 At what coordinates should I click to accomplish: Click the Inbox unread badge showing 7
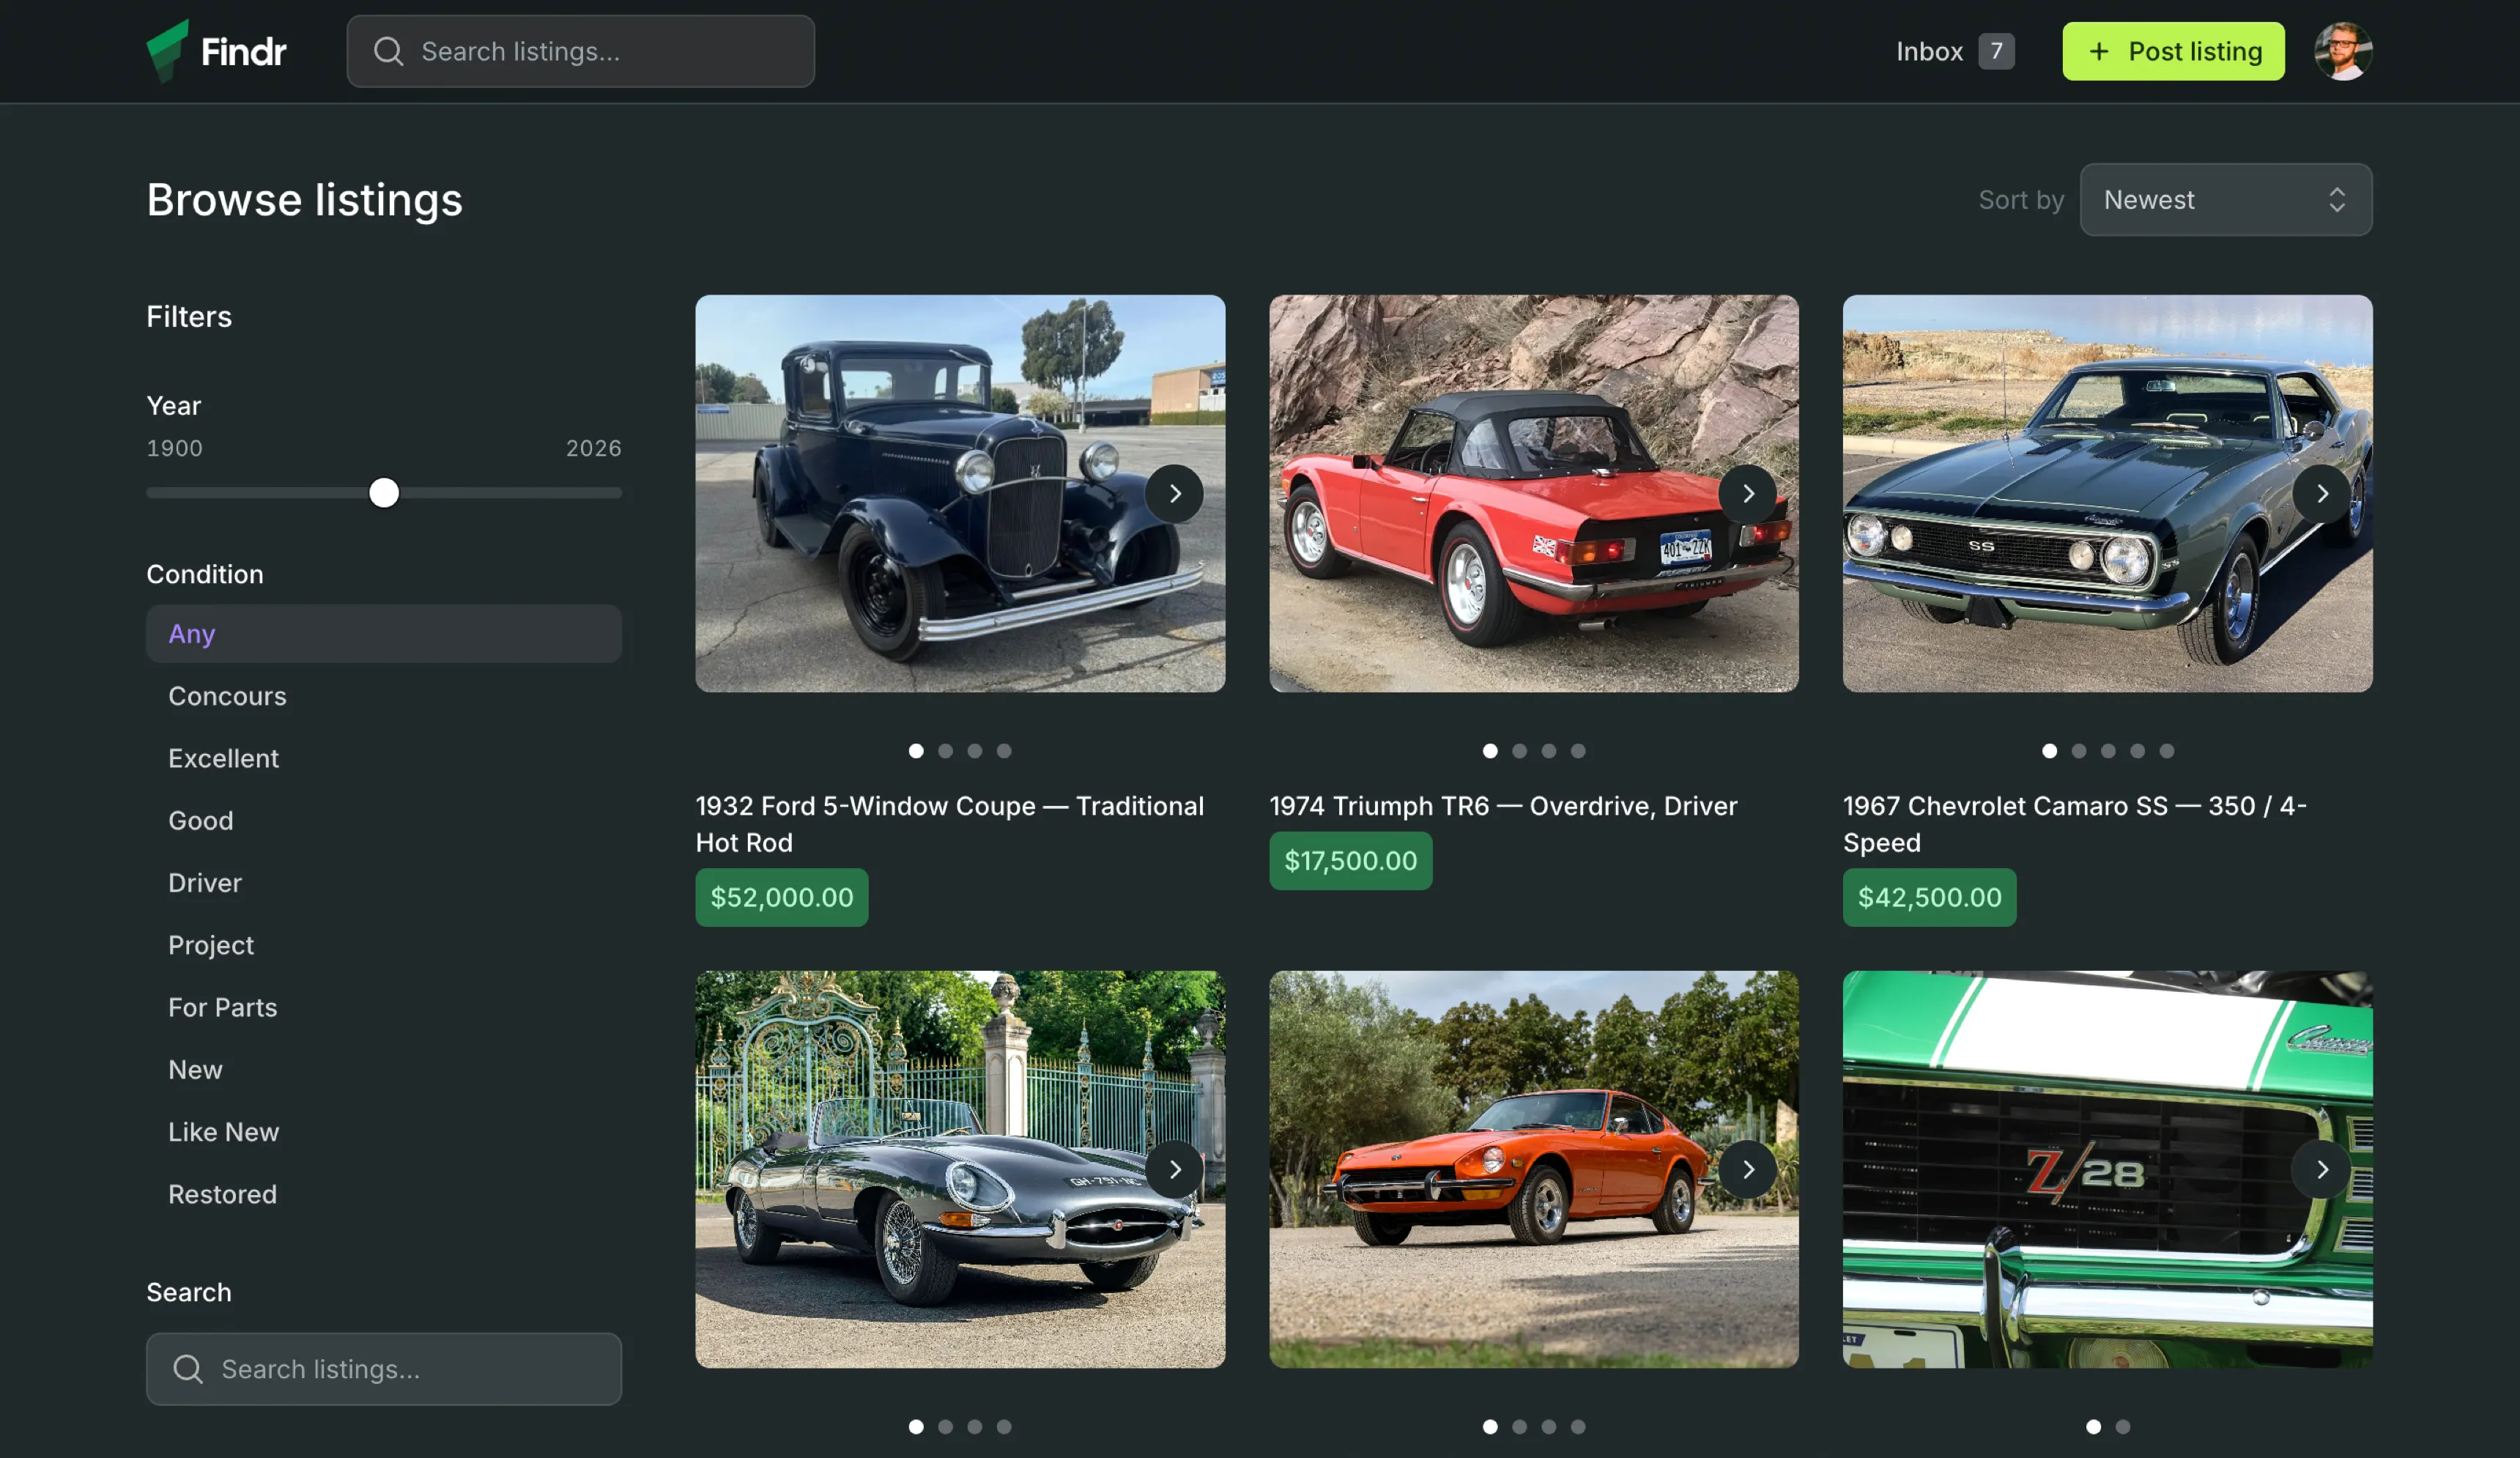click(x=1996, y=51)
